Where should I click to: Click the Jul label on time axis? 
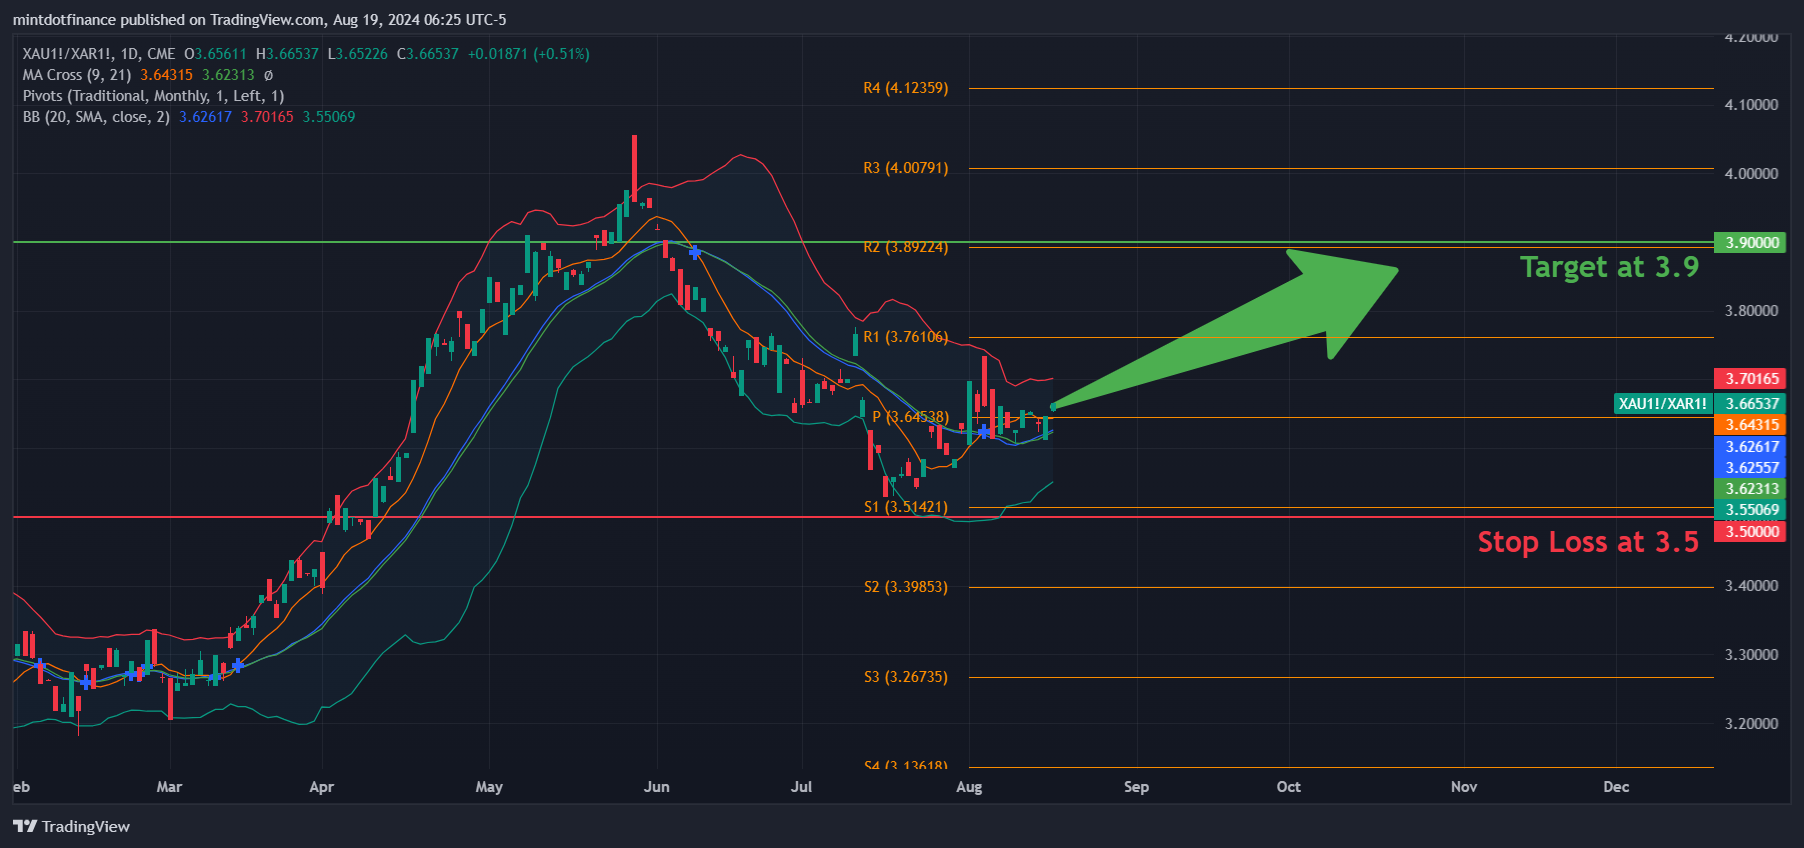pyautogui.click(x=801, y=787)
